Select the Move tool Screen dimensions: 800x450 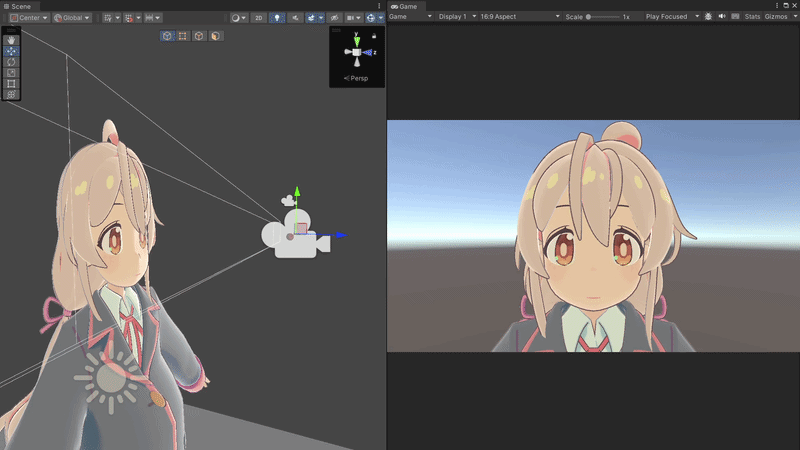(x=11, y=51)
